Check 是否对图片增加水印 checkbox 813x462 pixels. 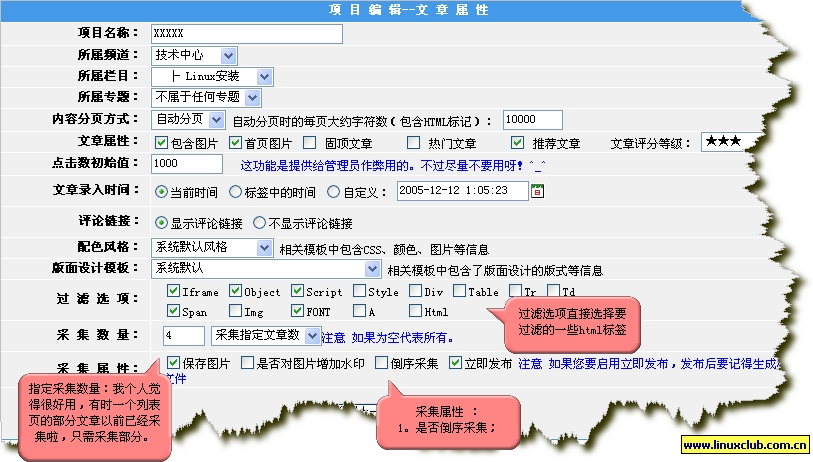point(247,362)
